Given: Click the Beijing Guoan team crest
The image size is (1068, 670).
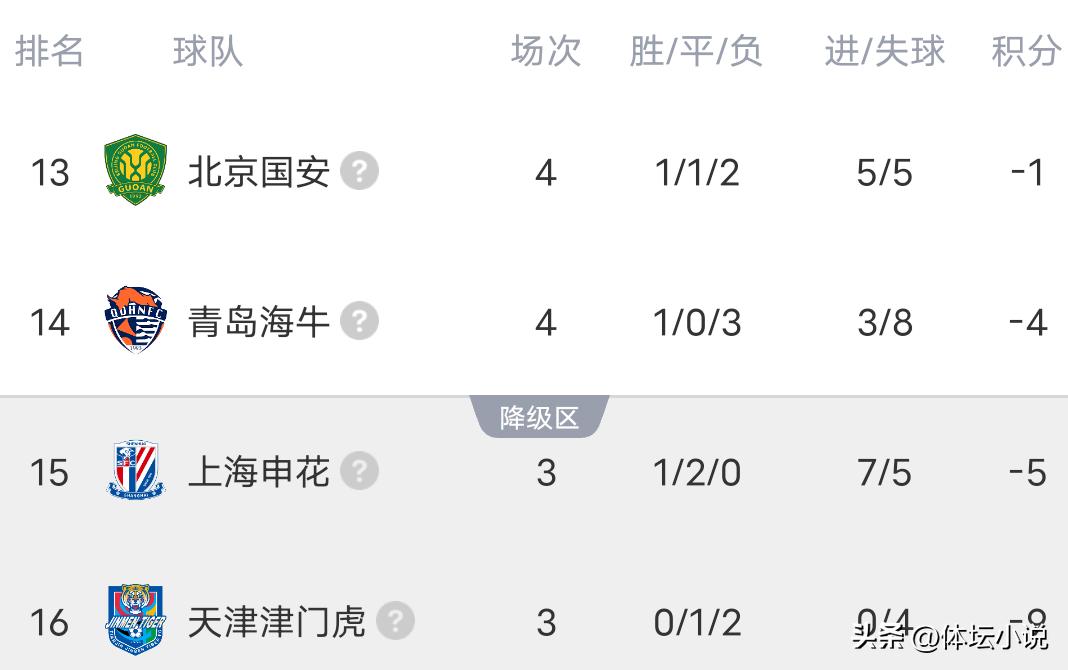Looking at the screenshot, I should (x=136, y=172).
